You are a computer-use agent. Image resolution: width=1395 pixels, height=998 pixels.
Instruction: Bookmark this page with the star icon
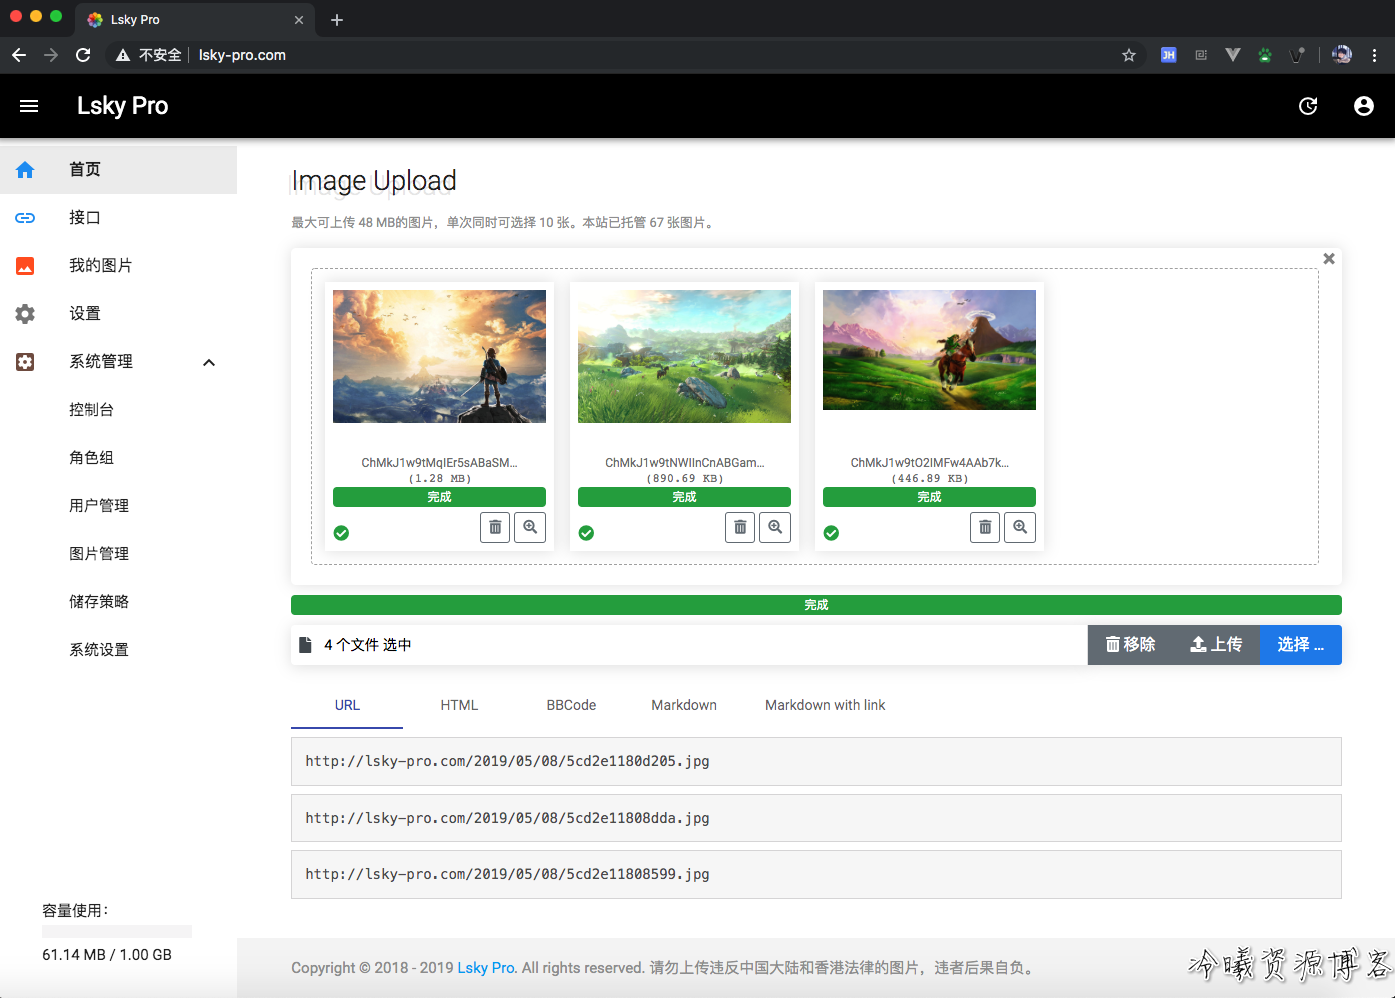click(x=1129, y=55)
